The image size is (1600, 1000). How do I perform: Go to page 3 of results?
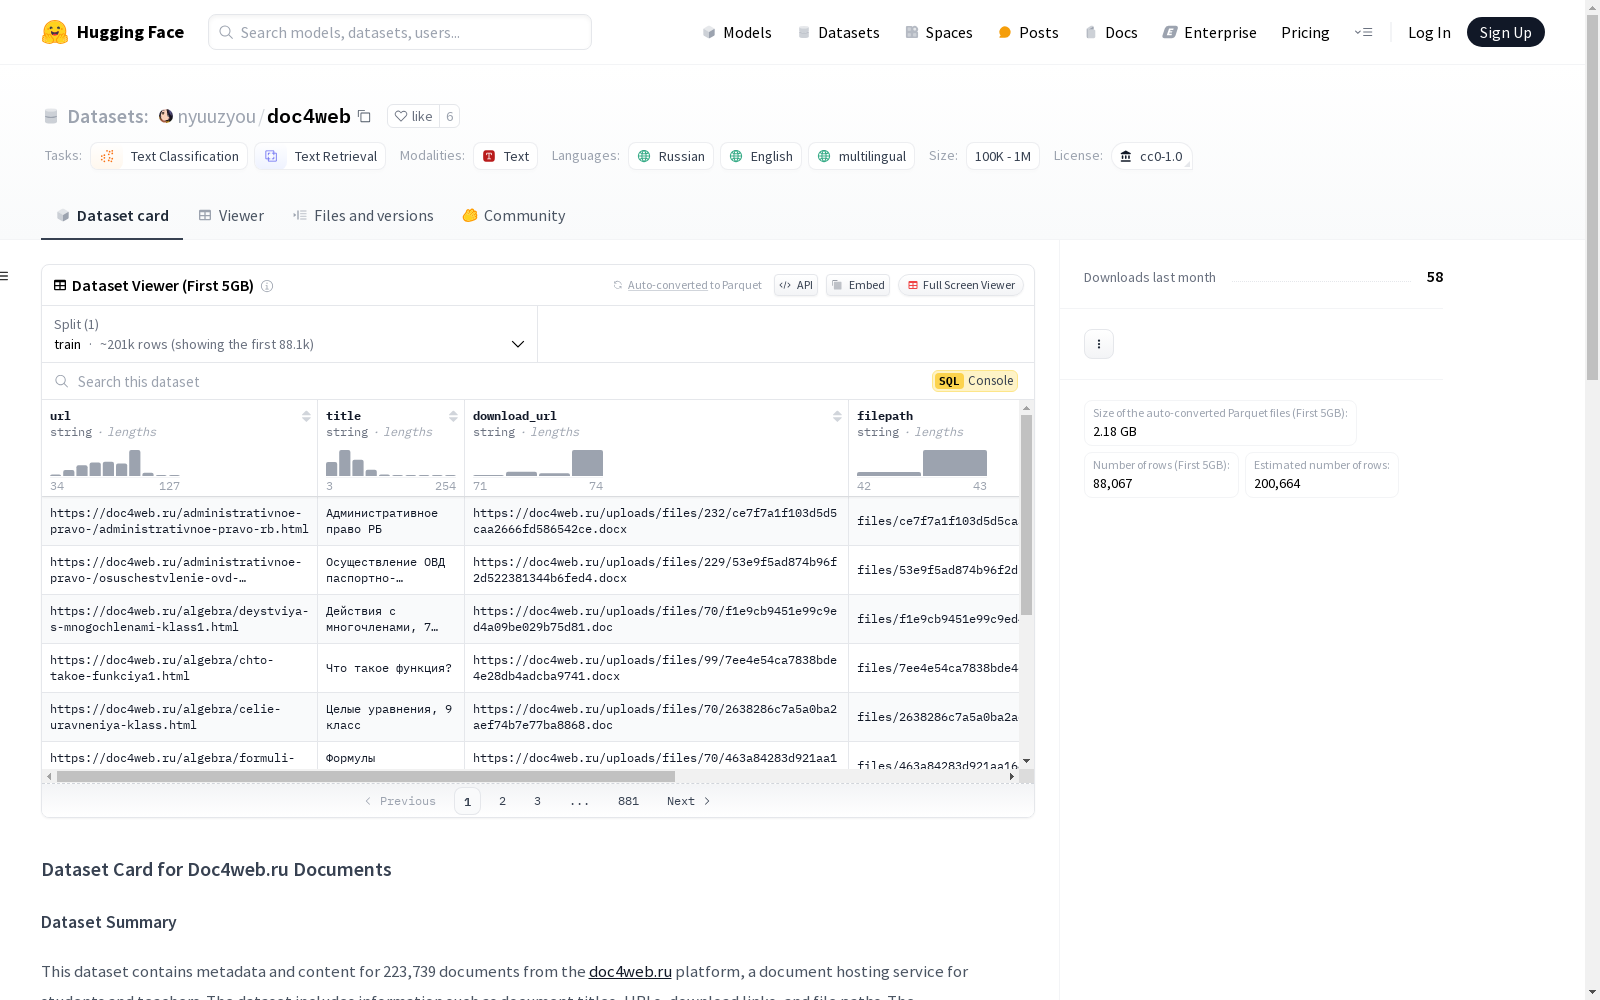(x=537, y=801)
